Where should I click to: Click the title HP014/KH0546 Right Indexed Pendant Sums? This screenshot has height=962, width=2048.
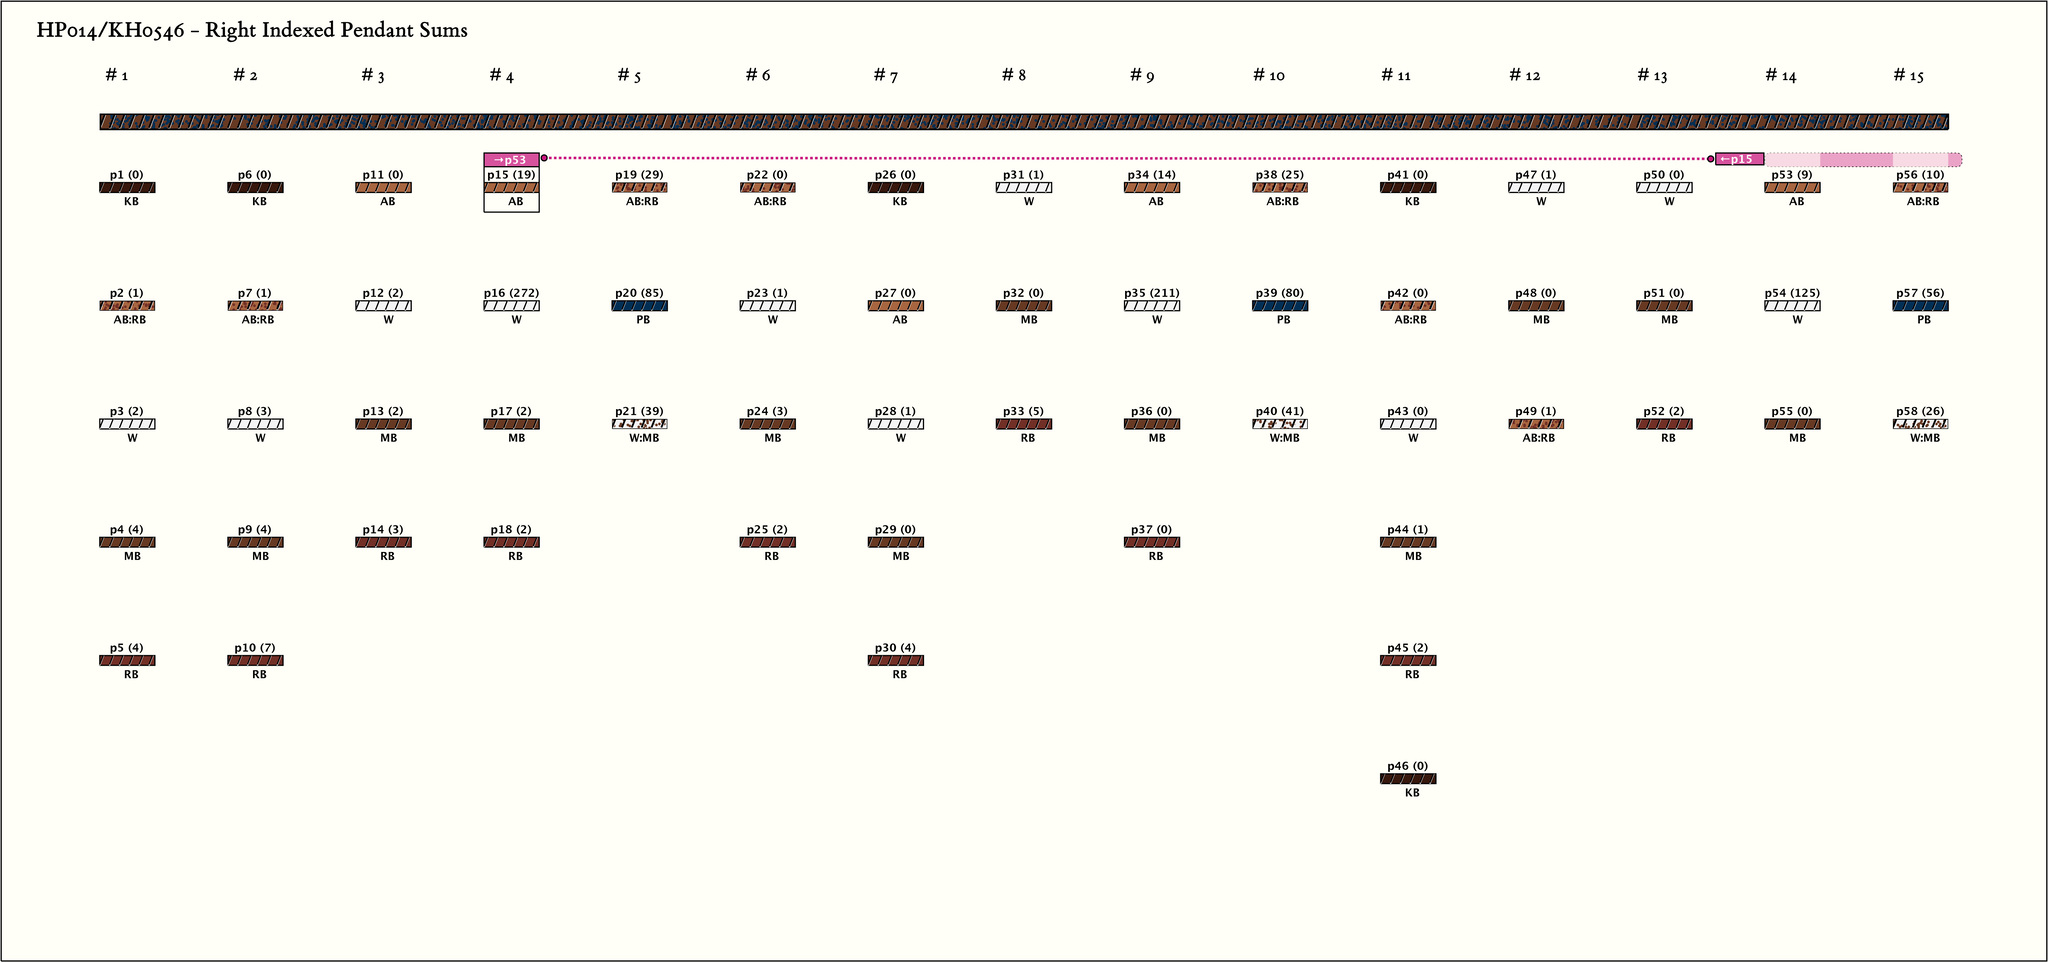click(252, 31)
